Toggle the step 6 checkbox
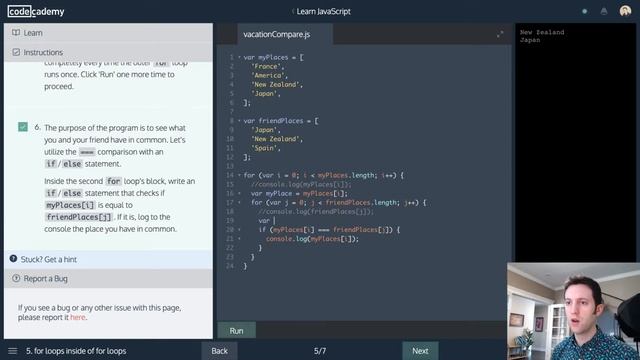The image size is (640, 360). (x=23, y=127)
